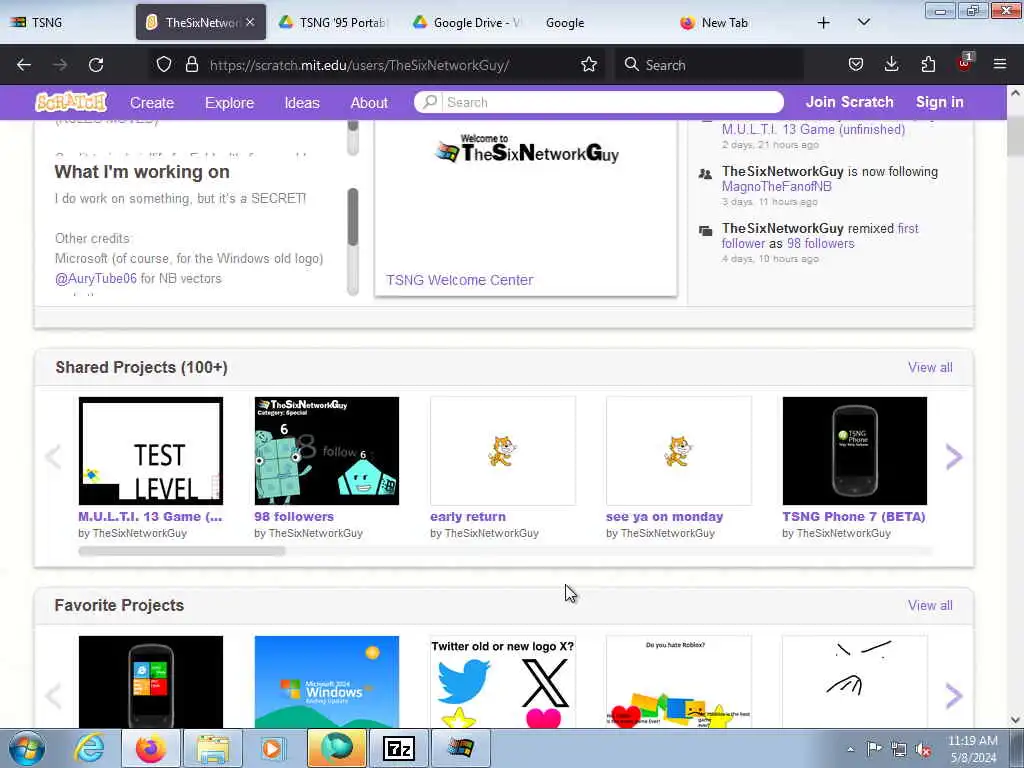Click the Firefox taskbar icon
This screenshot has width=1024, height=768.
tap(151, 748)
